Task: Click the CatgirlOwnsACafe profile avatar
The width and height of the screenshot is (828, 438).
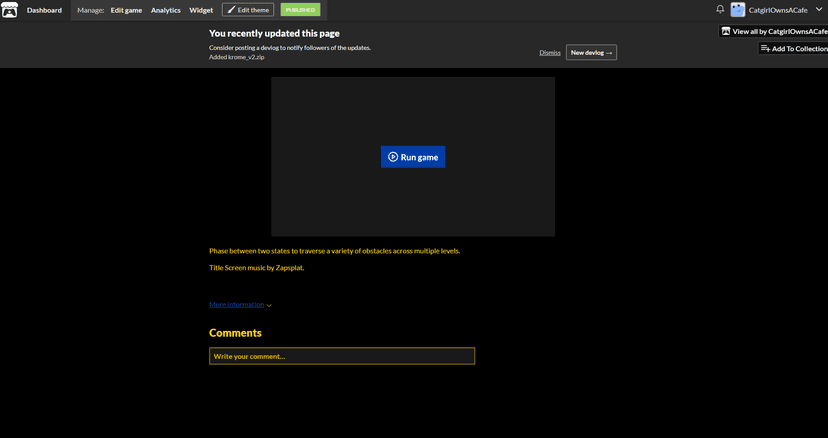Action: (738, 10)
